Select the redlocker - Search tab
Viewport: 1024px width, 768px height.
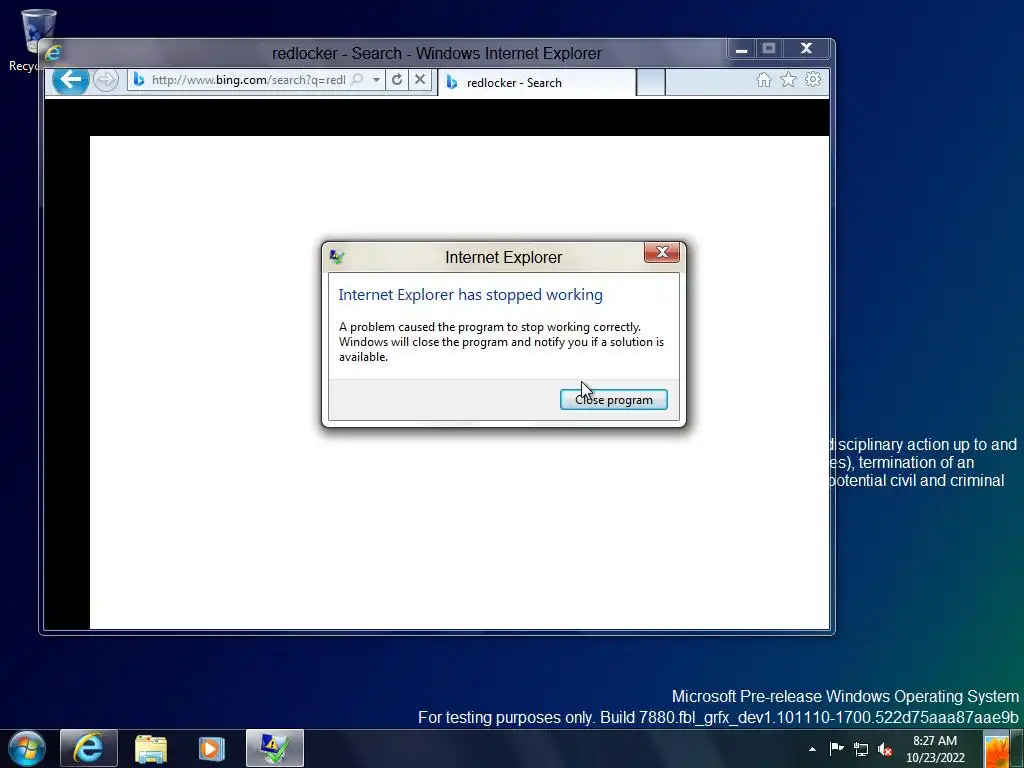point(537,83)
